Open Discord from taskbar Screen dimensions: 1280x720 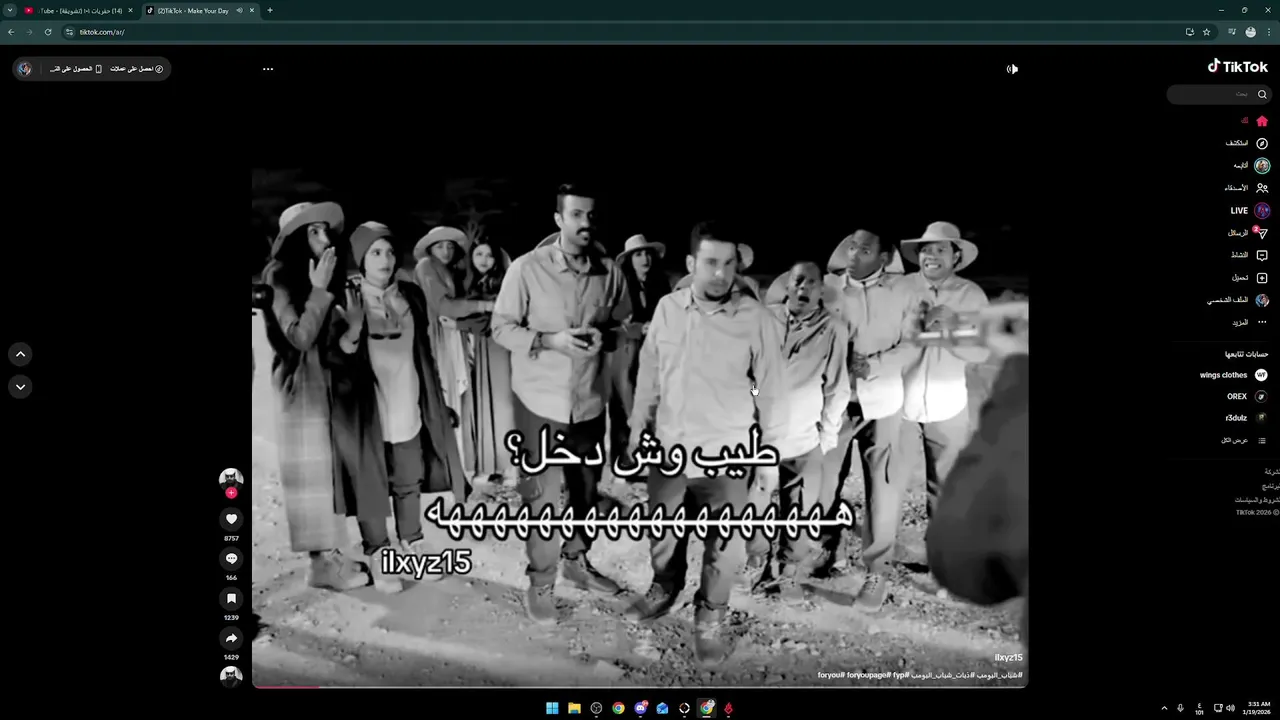point(640,708)
